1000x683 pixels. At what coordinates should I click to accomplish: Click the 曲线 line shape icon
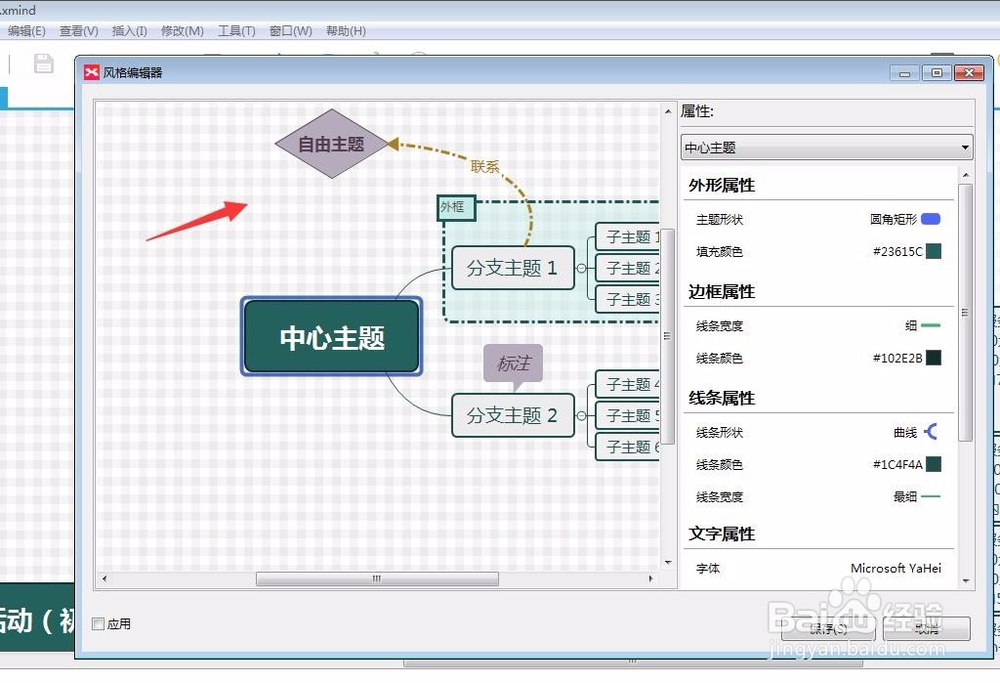928,432
